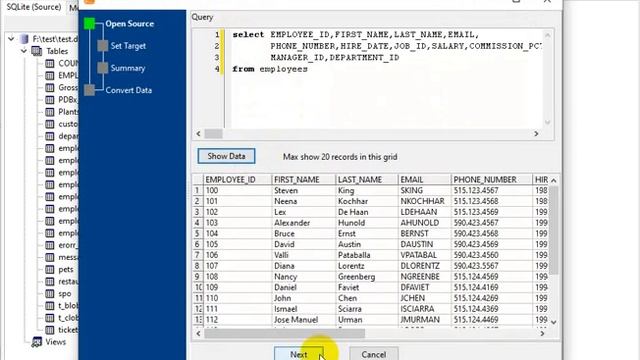Select the ticket table icon
Viewport: 640px width, 360px height.
pyautogui.click(x=49, y=330)
